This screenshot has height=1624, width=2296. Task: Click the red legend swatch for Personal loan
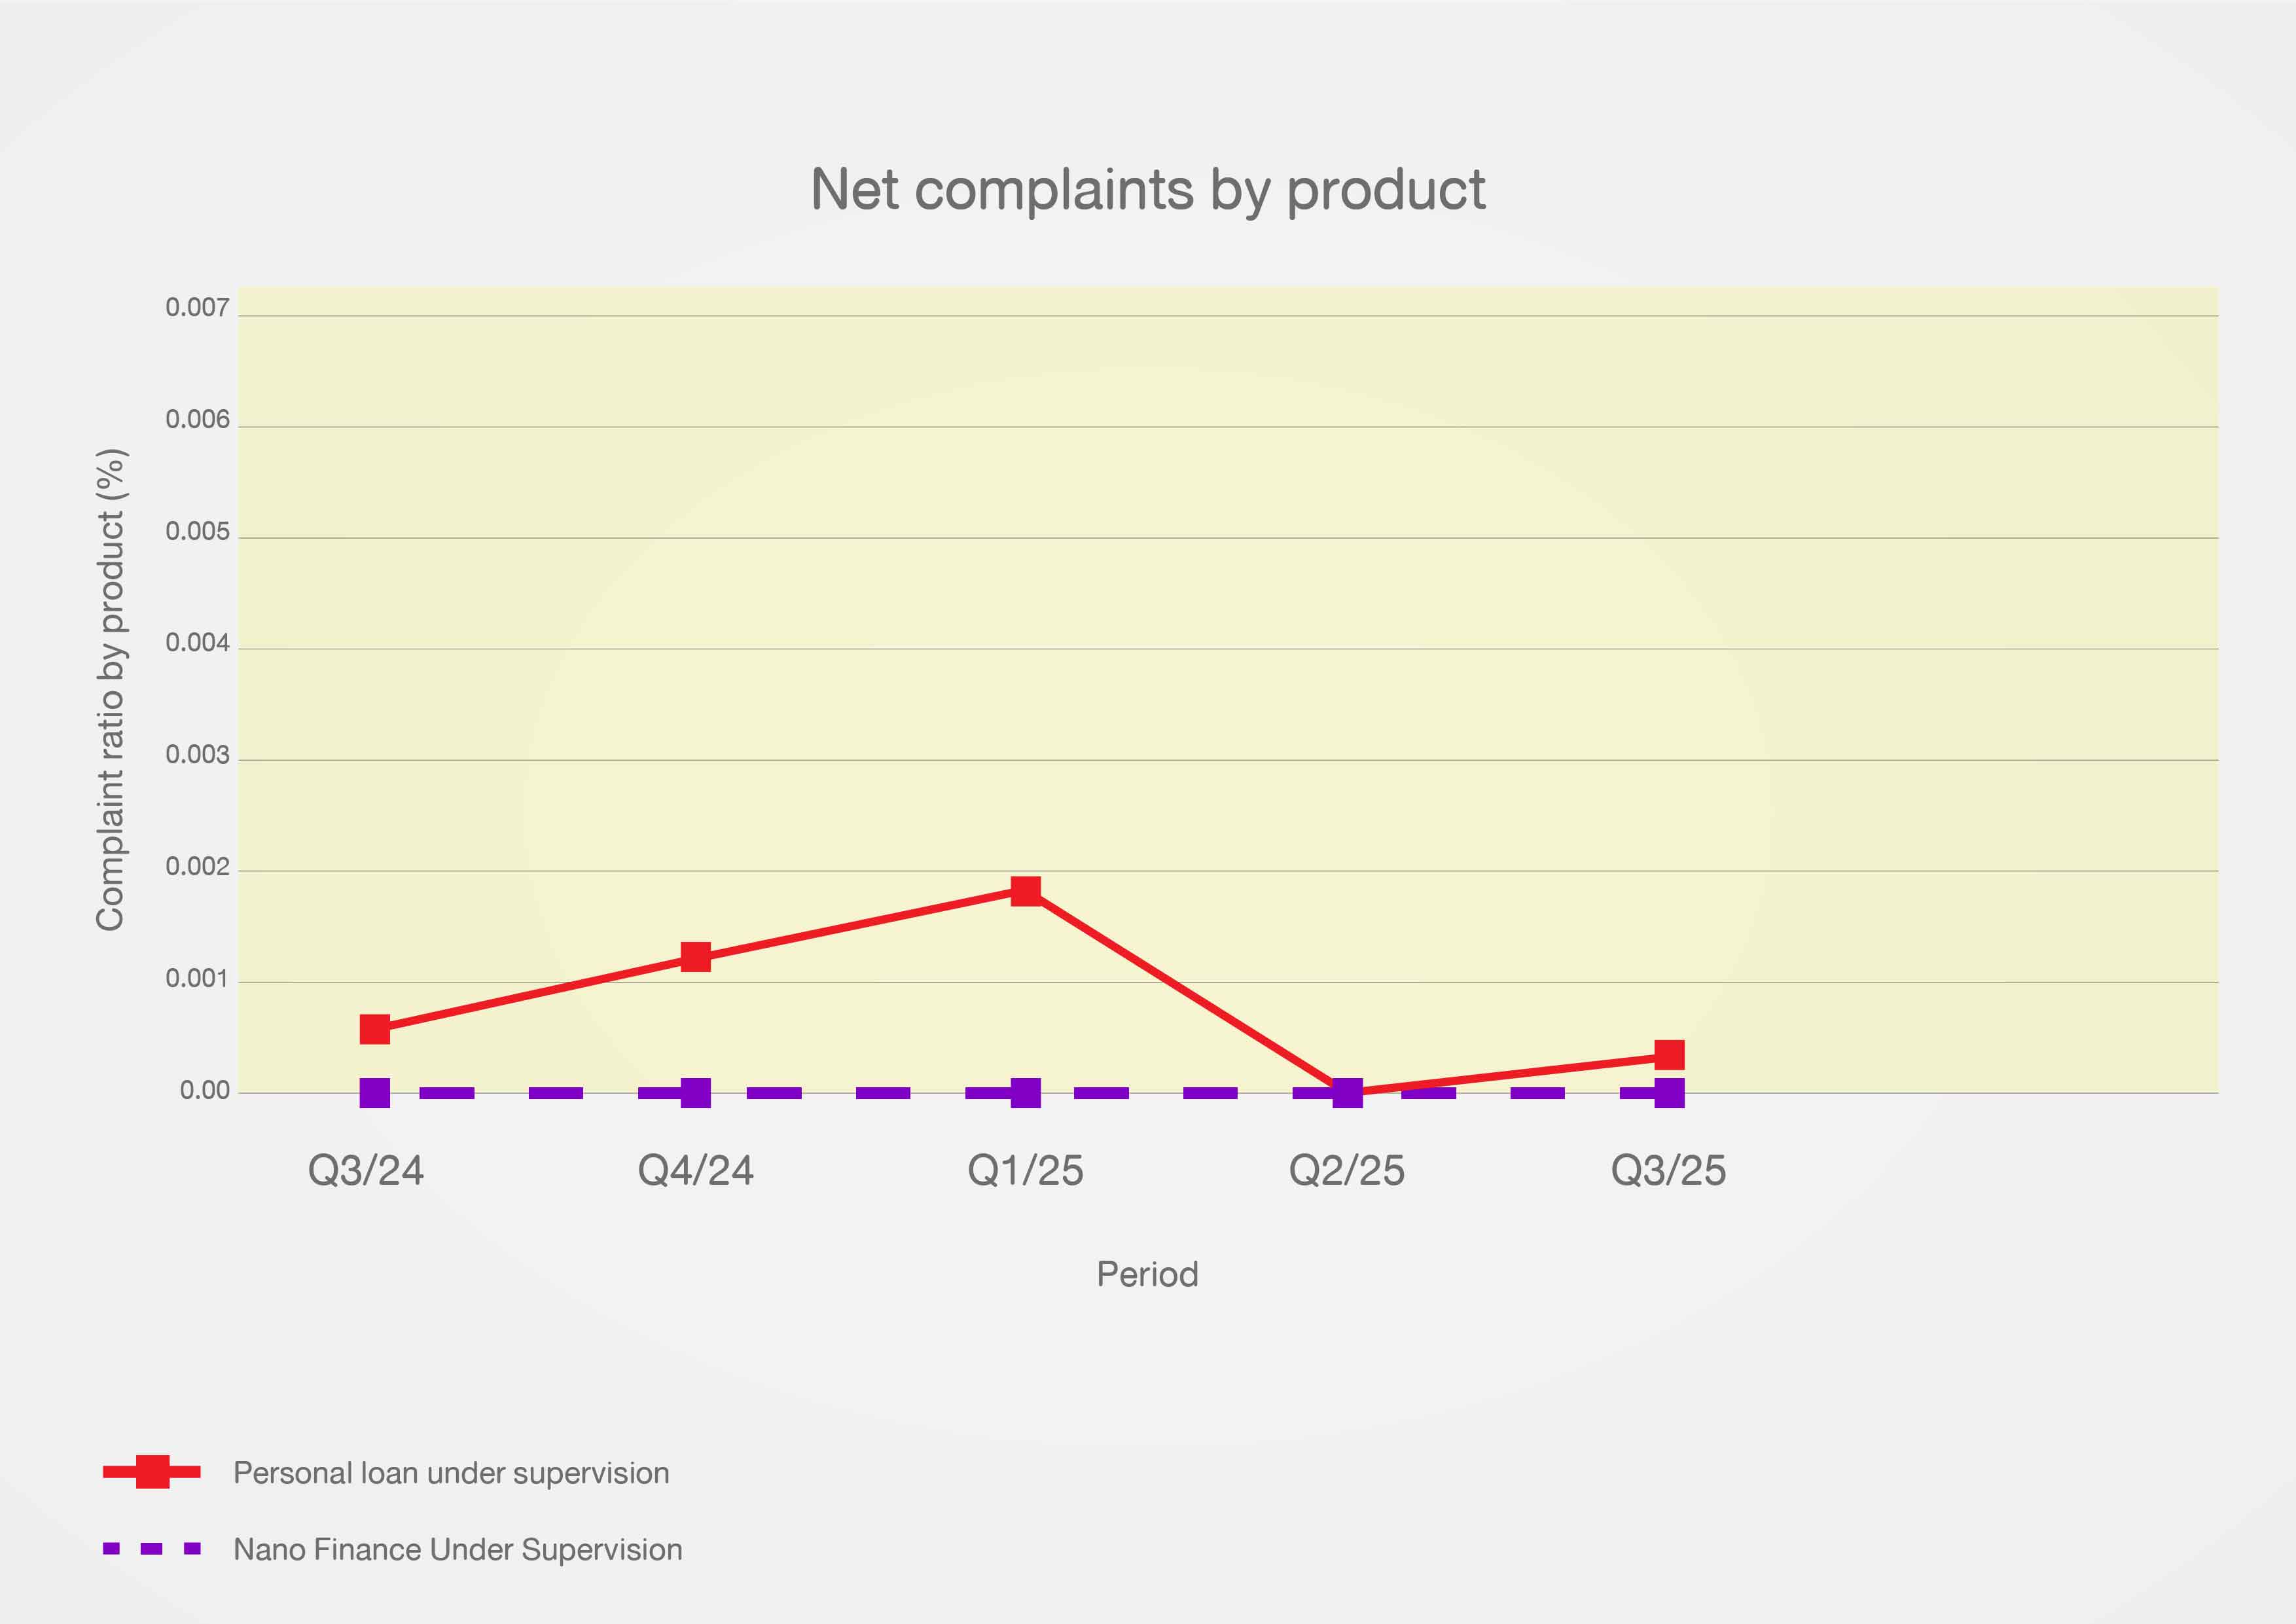pos(152,1472)
